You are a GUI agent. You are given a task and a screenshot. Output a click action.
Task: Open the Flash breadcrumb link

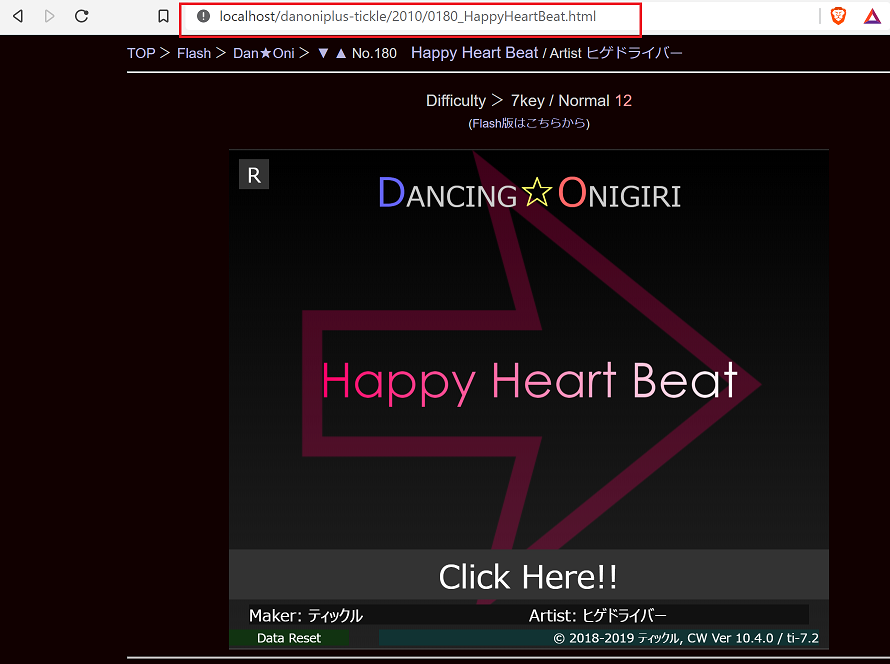[x=194, y=53]
